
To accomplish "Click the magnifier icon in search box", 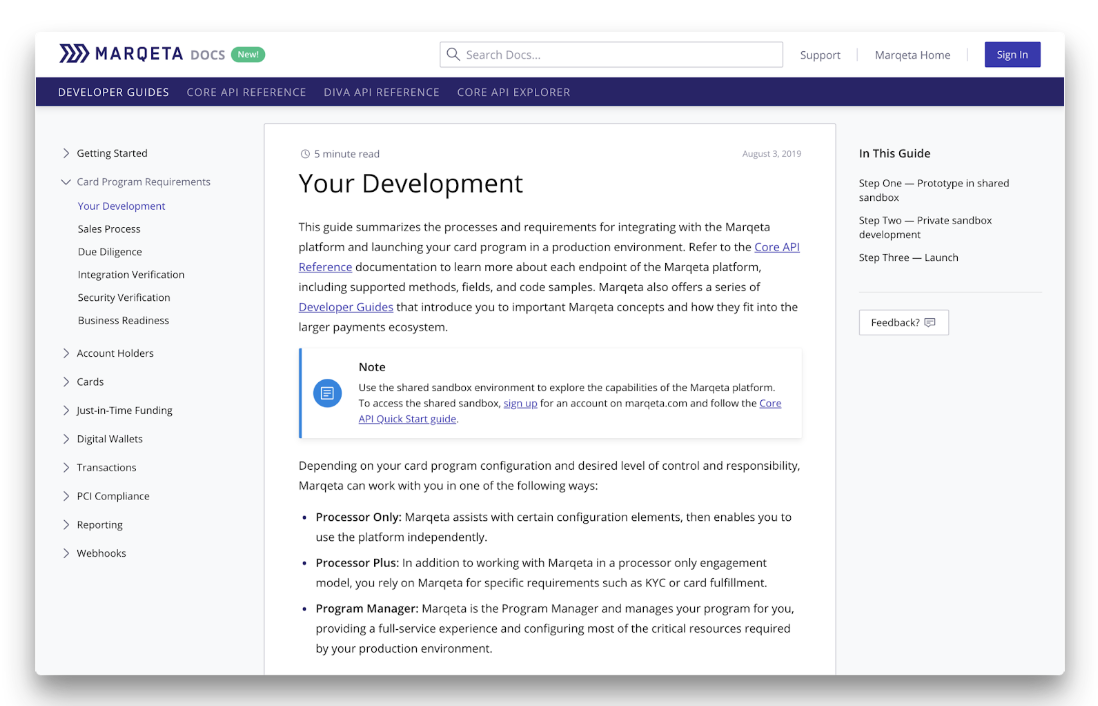I will [x=453, y=54].
